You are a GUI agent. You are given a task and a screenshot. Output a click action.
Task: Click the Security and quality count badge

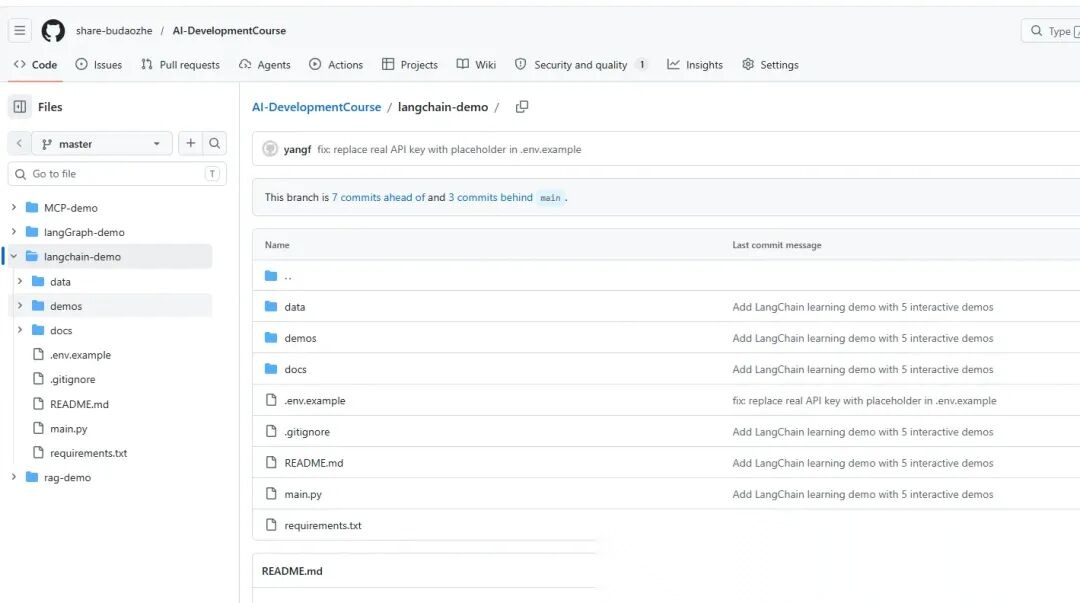(x=642, y=64)
